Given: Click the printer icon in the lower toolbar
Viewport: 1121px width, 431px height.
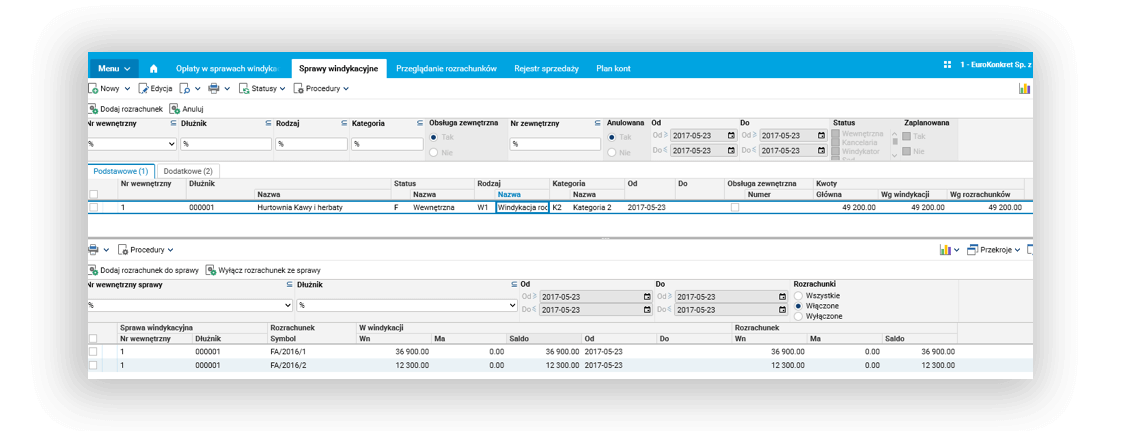Looking at the screenshot, I should coord(93,249).
